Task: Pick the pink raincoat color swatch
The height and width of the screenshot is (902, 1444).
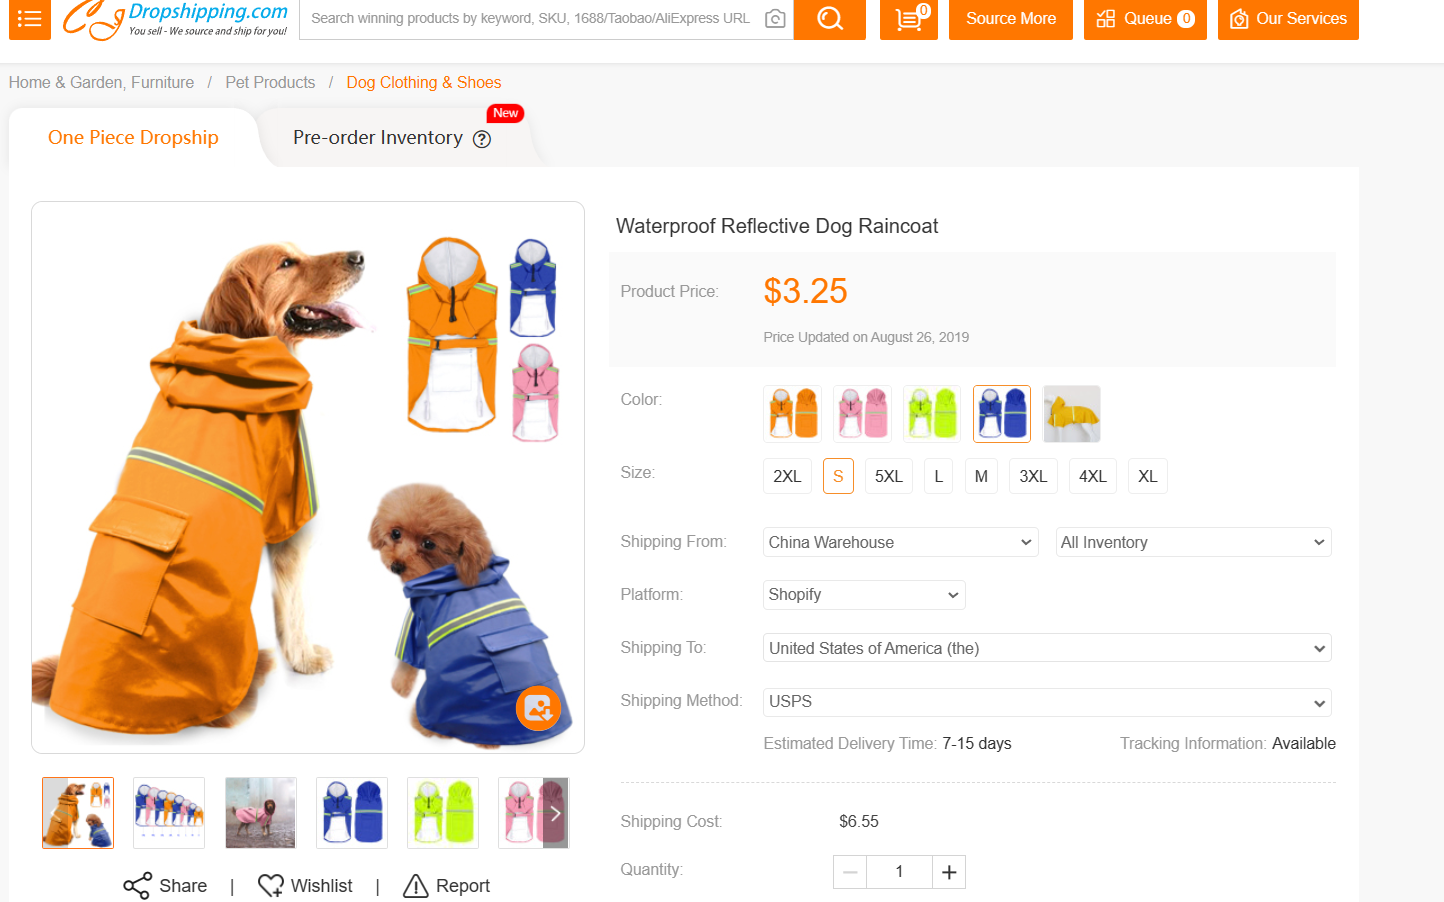Action: pos(863,413)
